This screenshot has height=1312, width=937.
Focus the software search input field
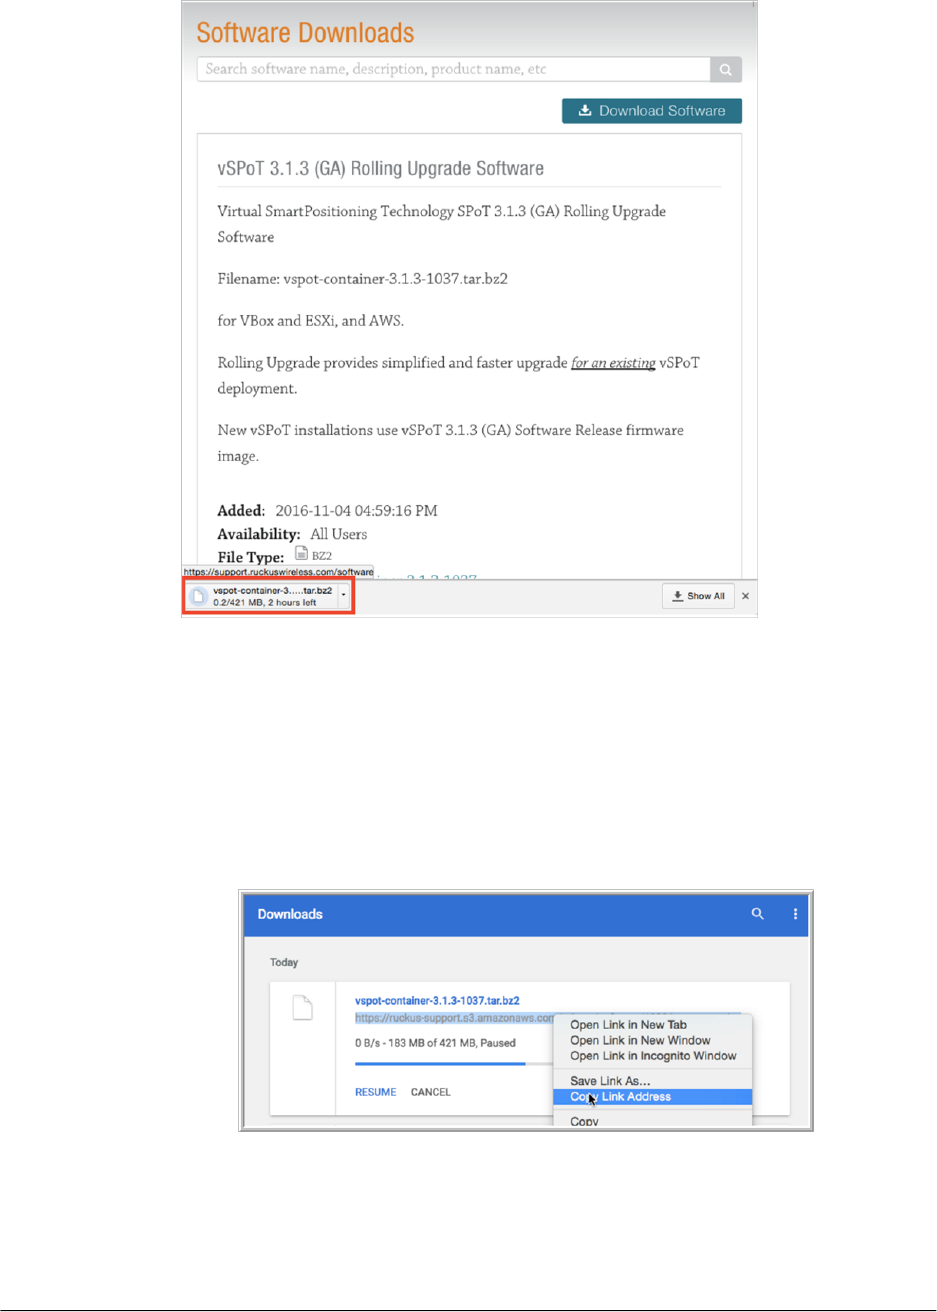[454, 69]
